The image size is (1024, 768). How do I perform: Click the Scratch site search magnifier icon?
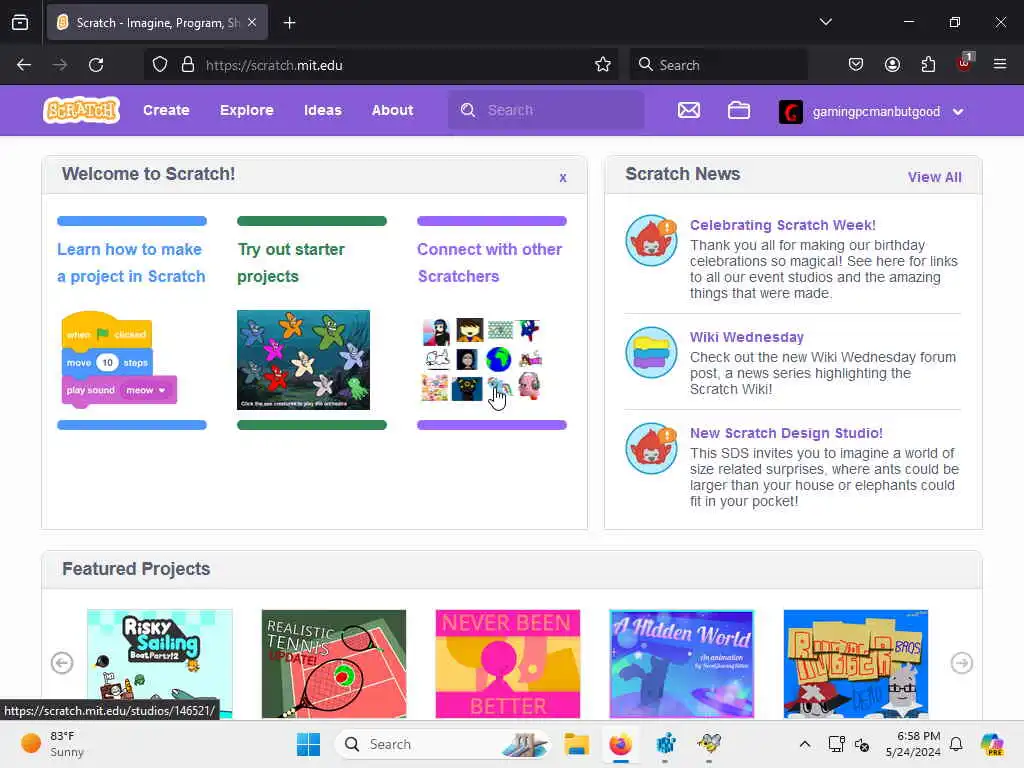(468, 110)
